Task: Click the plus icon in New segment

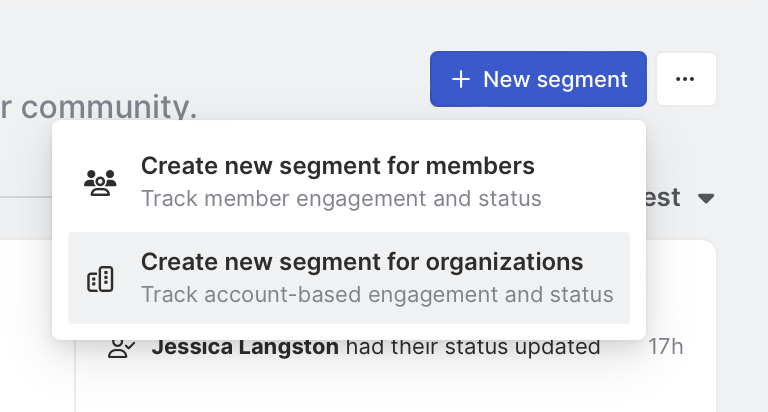Action: tap(460, 79)
